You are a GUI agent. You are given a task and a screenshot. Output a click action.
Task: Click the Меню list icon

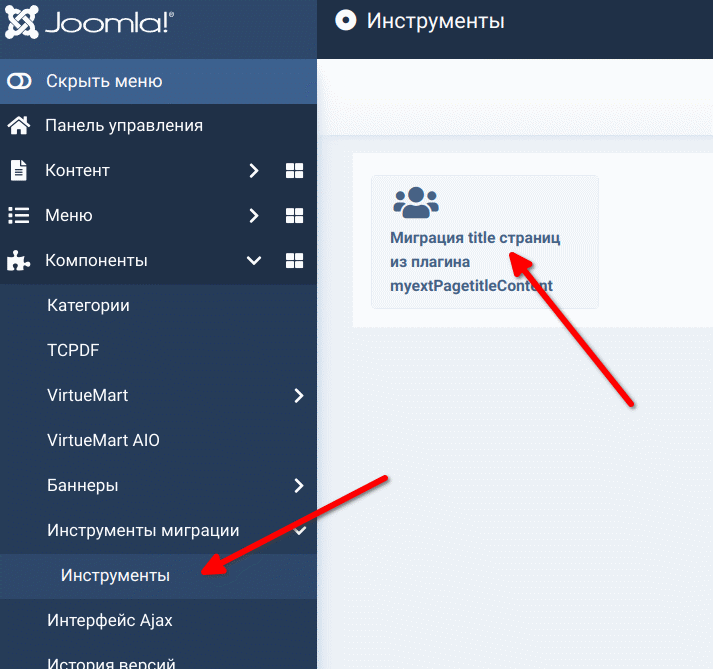[19, 216]
